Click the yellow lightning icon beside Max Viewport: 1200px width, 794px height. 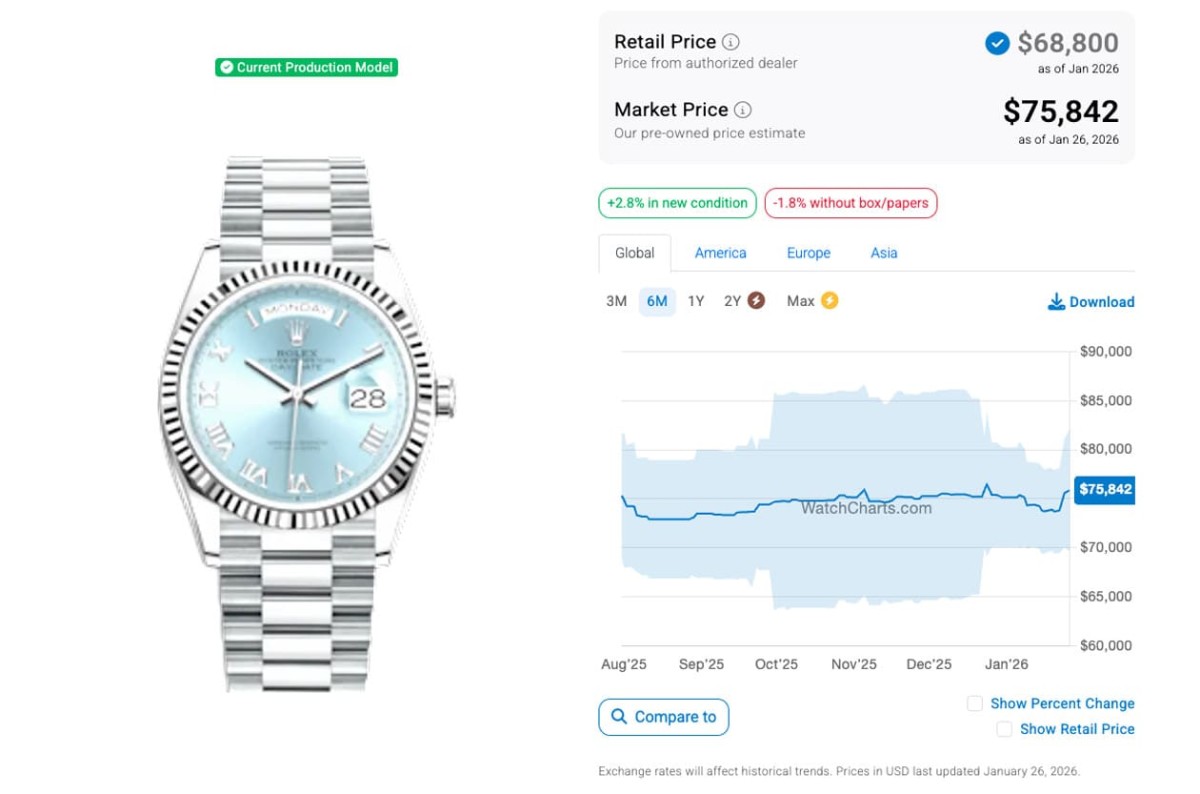tap(829, 300)
